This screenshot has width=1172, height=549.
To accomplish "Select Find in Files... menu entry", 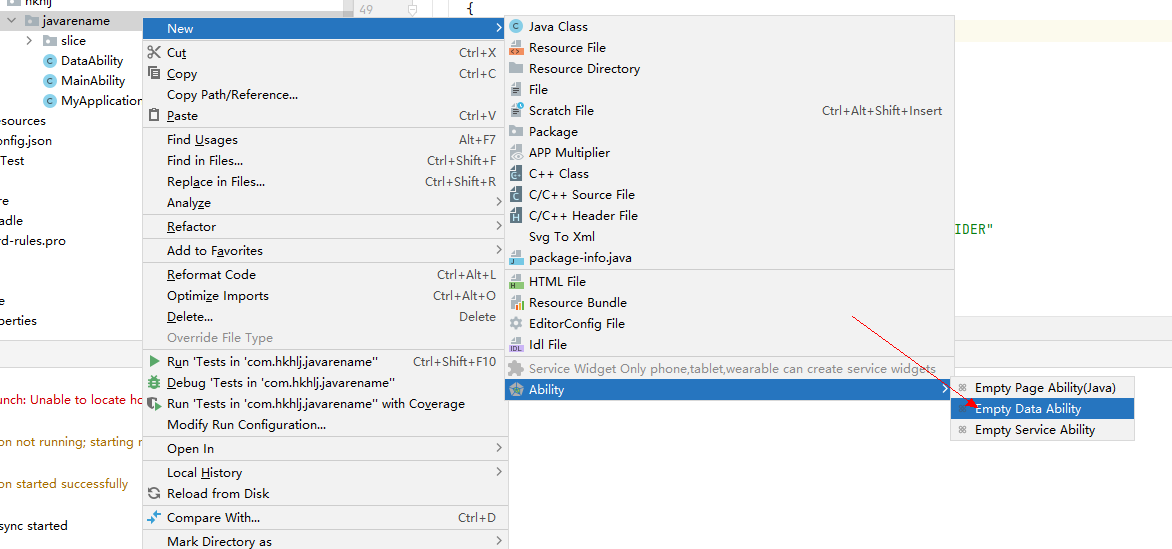I will [323, 160].
